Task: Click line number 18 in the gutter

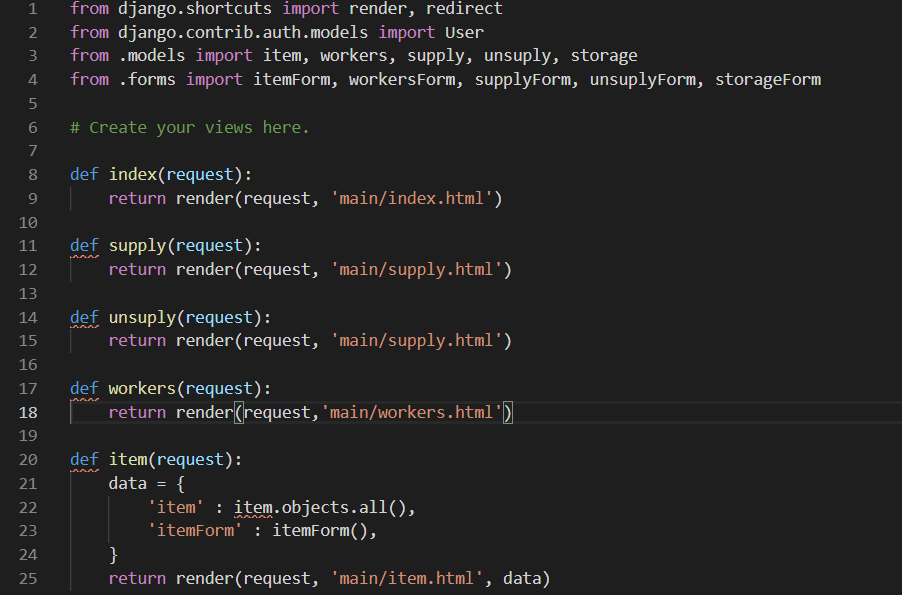Action: (28, 412)
